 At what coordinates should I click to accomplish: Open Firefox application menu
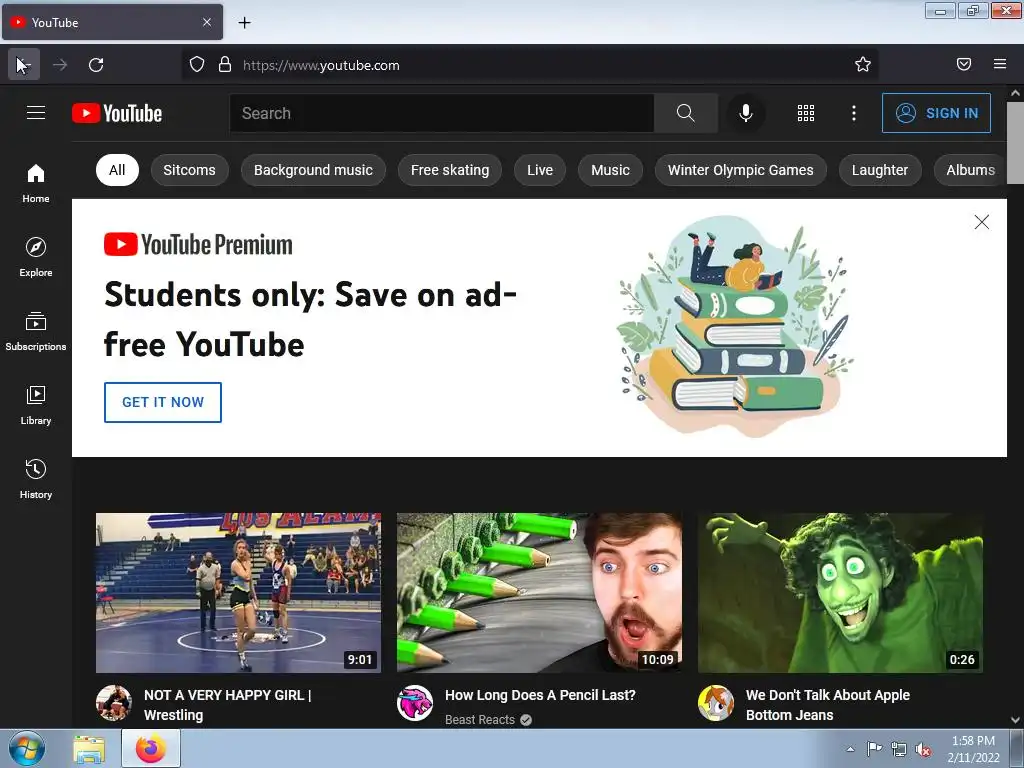tap(1000, 64)
